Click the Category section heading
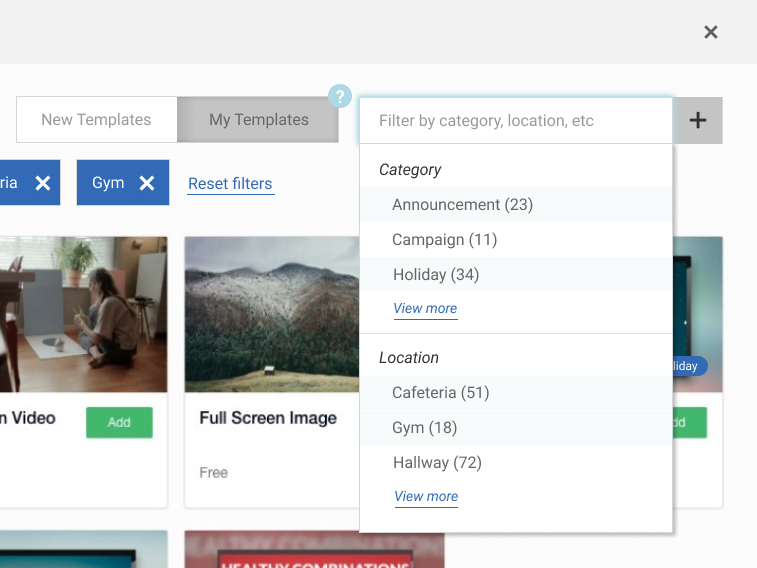The height and width of the screenshot is (568, 757). pyautogui.click(x=410, y=170)
